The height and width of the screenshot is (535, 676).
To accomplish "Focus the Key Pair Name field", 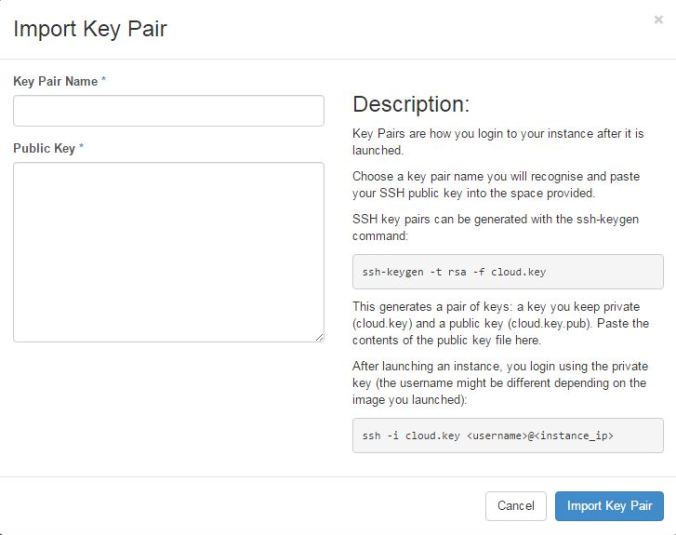I will 169,111.
